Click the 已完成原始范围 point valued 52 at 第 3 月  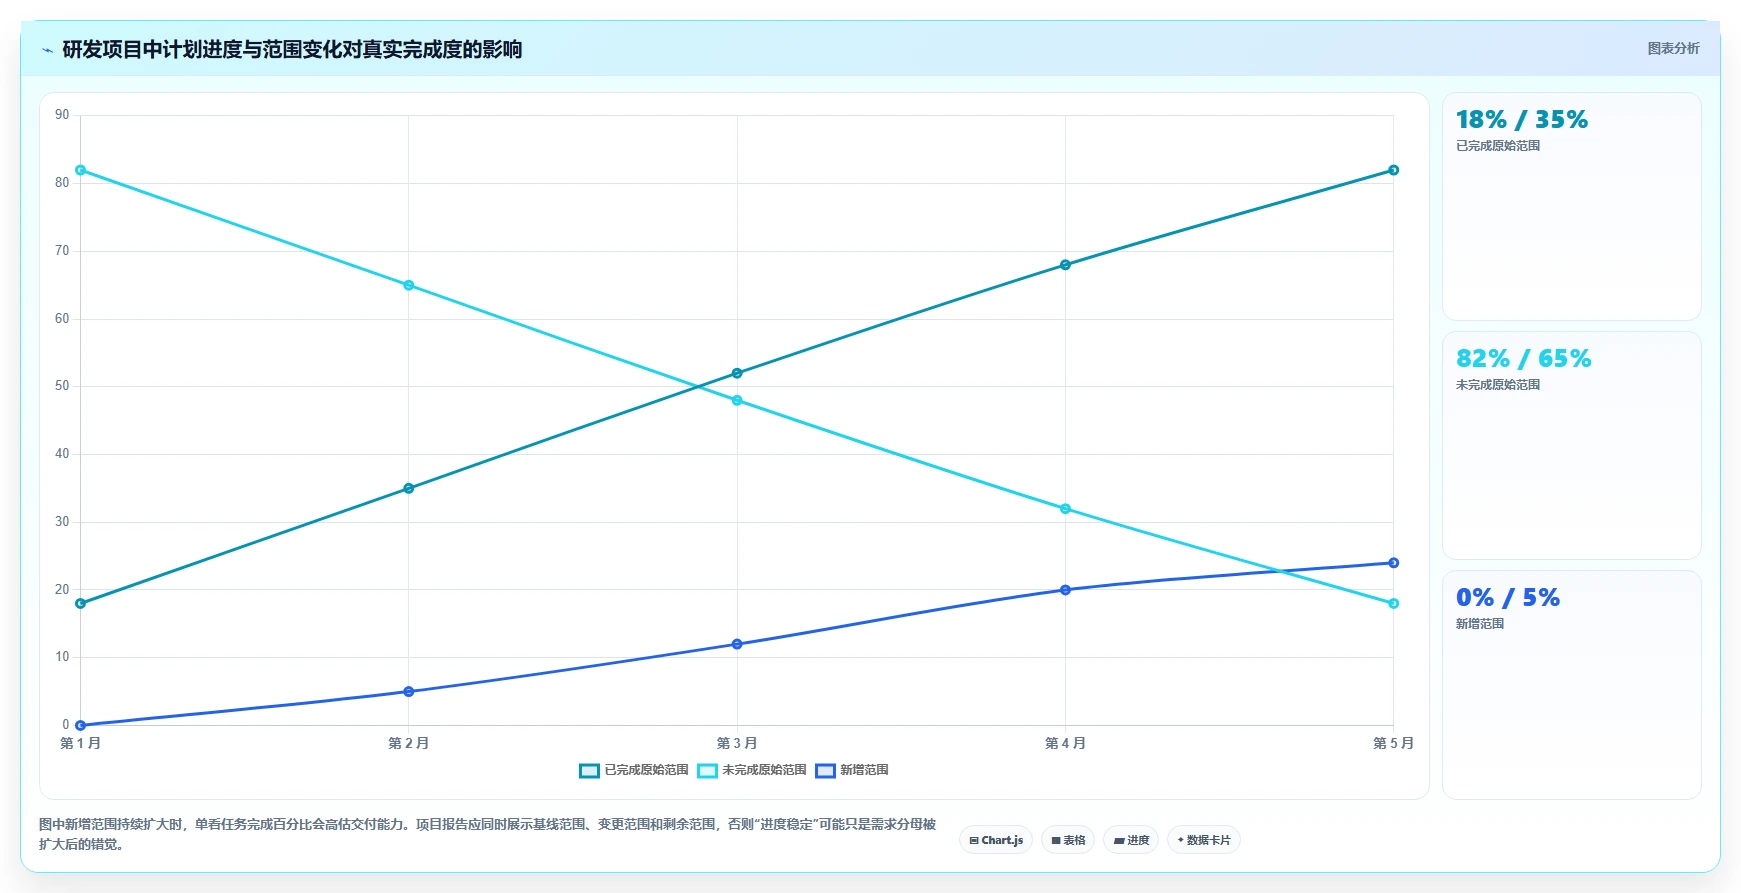[737, 373]
